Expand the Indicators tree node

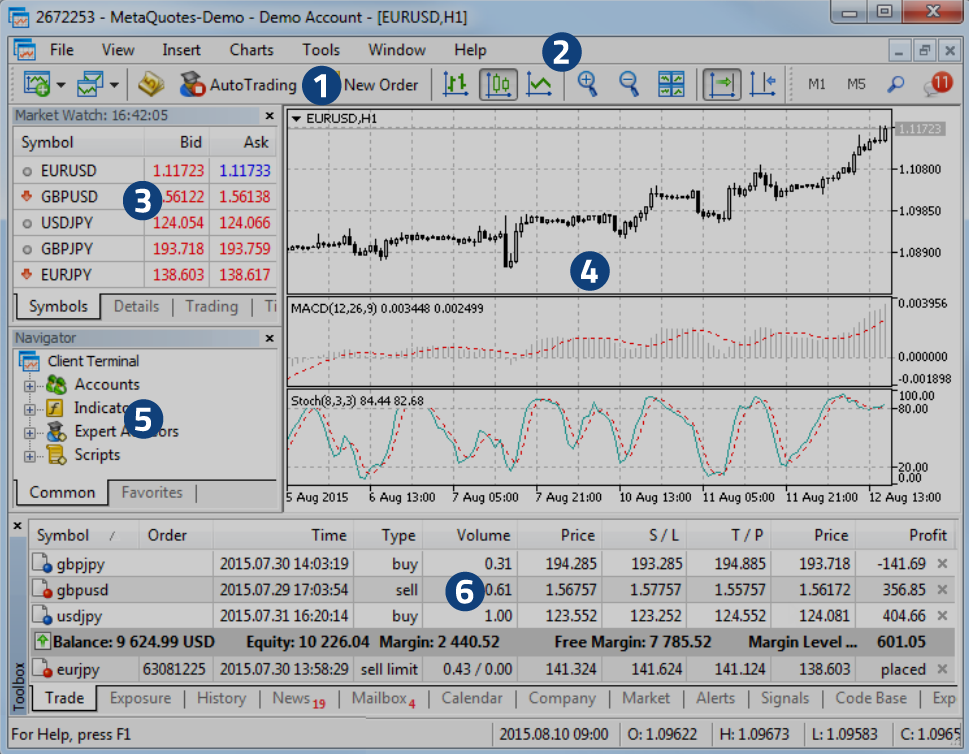[x=29, y=409]
